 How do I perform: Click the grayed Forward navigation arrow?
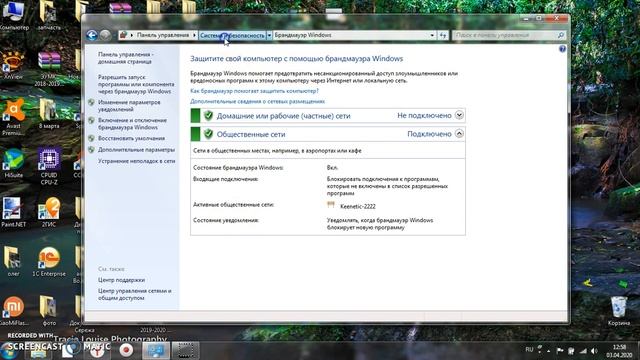105,36
